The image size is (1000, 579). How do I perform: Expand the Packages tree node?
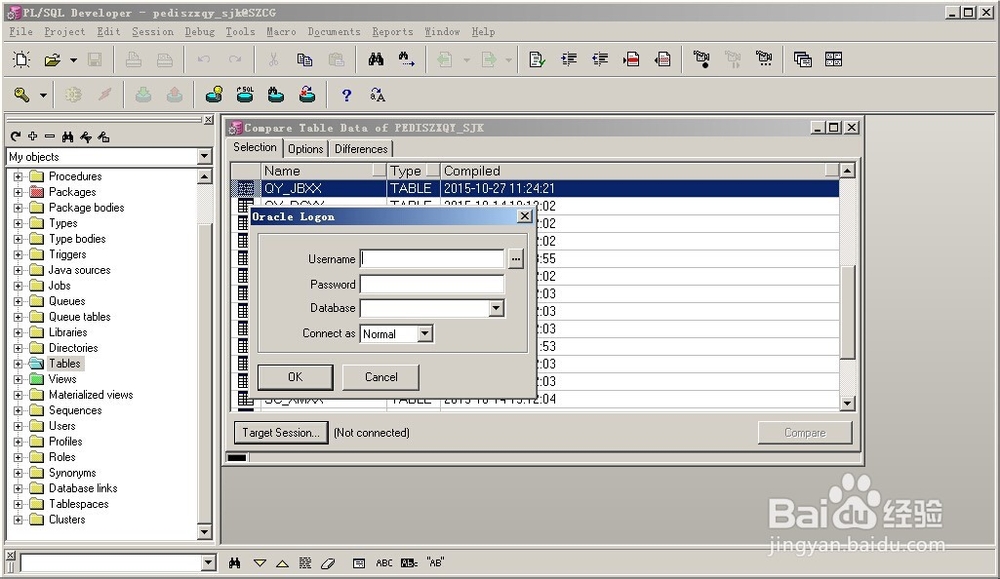tap(18, 192)
